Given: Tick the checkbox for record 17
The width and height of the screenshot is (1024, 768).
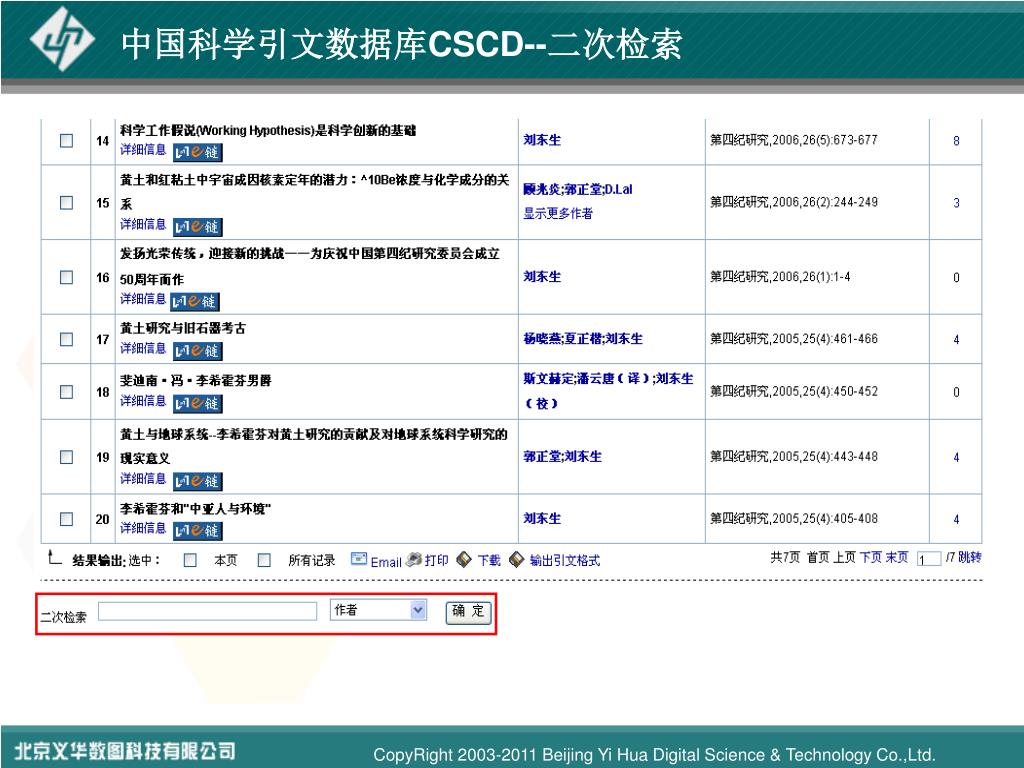Looking at the screenshot, I should pos(67,340).
